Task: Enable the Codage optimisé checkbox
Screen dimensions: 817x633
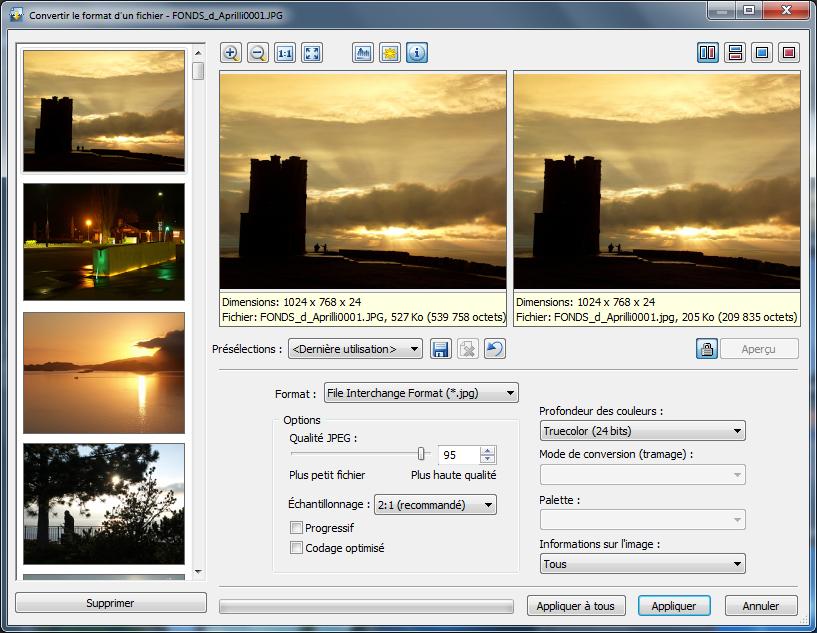Action: click(296, 548)
